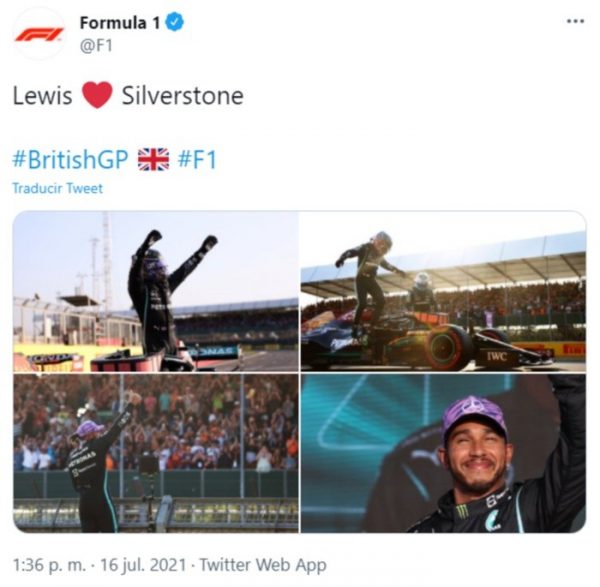Viewport: 600px width, 587px height.
Task: Click the word Silverstone in tweet
Action: click(182, 96)
